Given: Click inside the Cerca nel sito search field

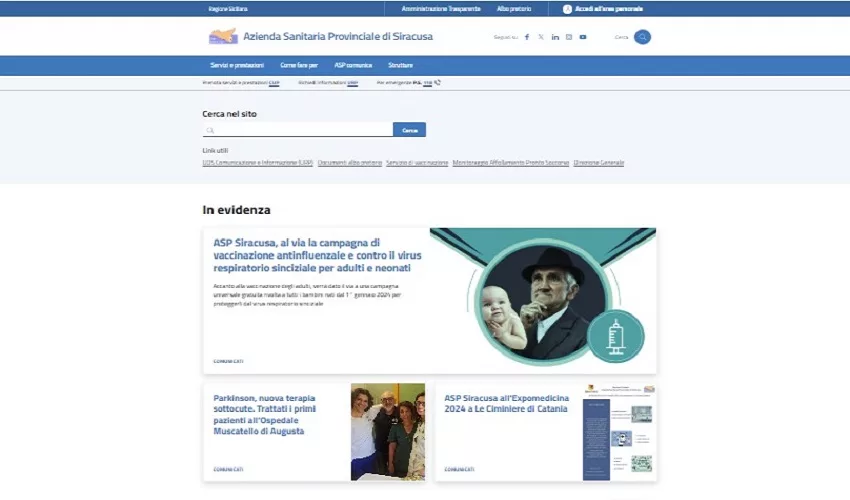Looking at the screenshot, I should coord(300,130).
